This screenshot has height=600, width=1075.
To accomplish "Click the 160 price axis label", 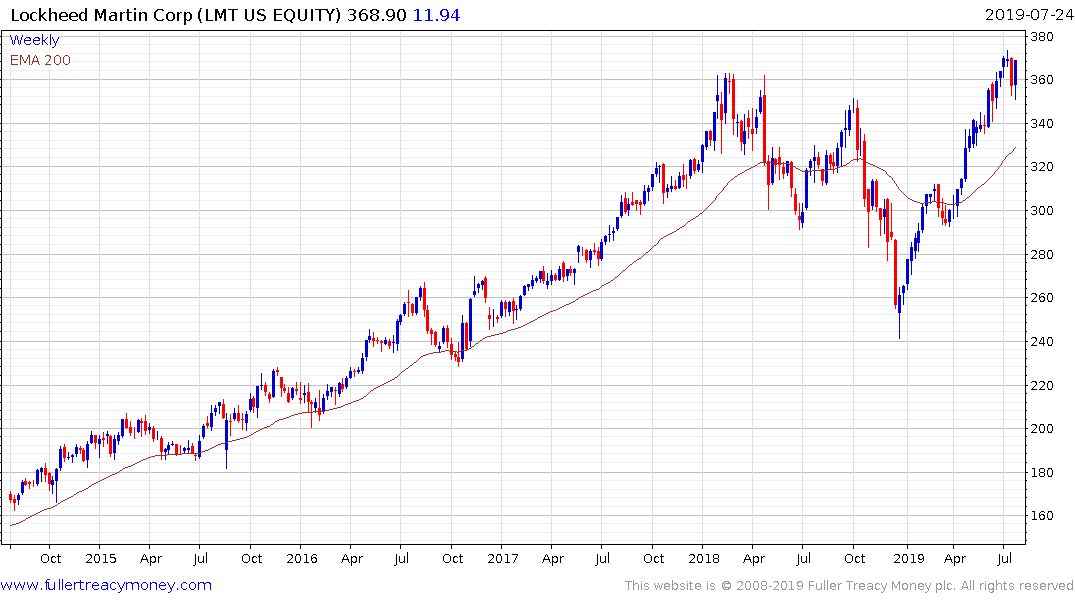I will (1042, 516).
